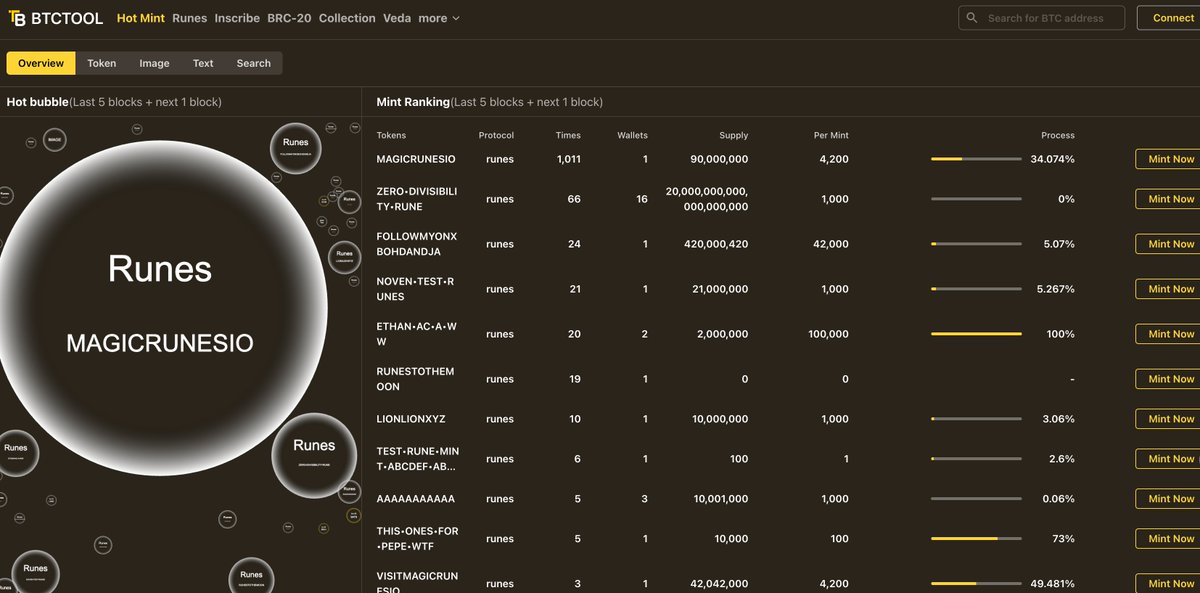Viewport: 1200px width, 593px height.
Task: Click the 42,042,000 supply value
Action: click(x=718, y=584)
